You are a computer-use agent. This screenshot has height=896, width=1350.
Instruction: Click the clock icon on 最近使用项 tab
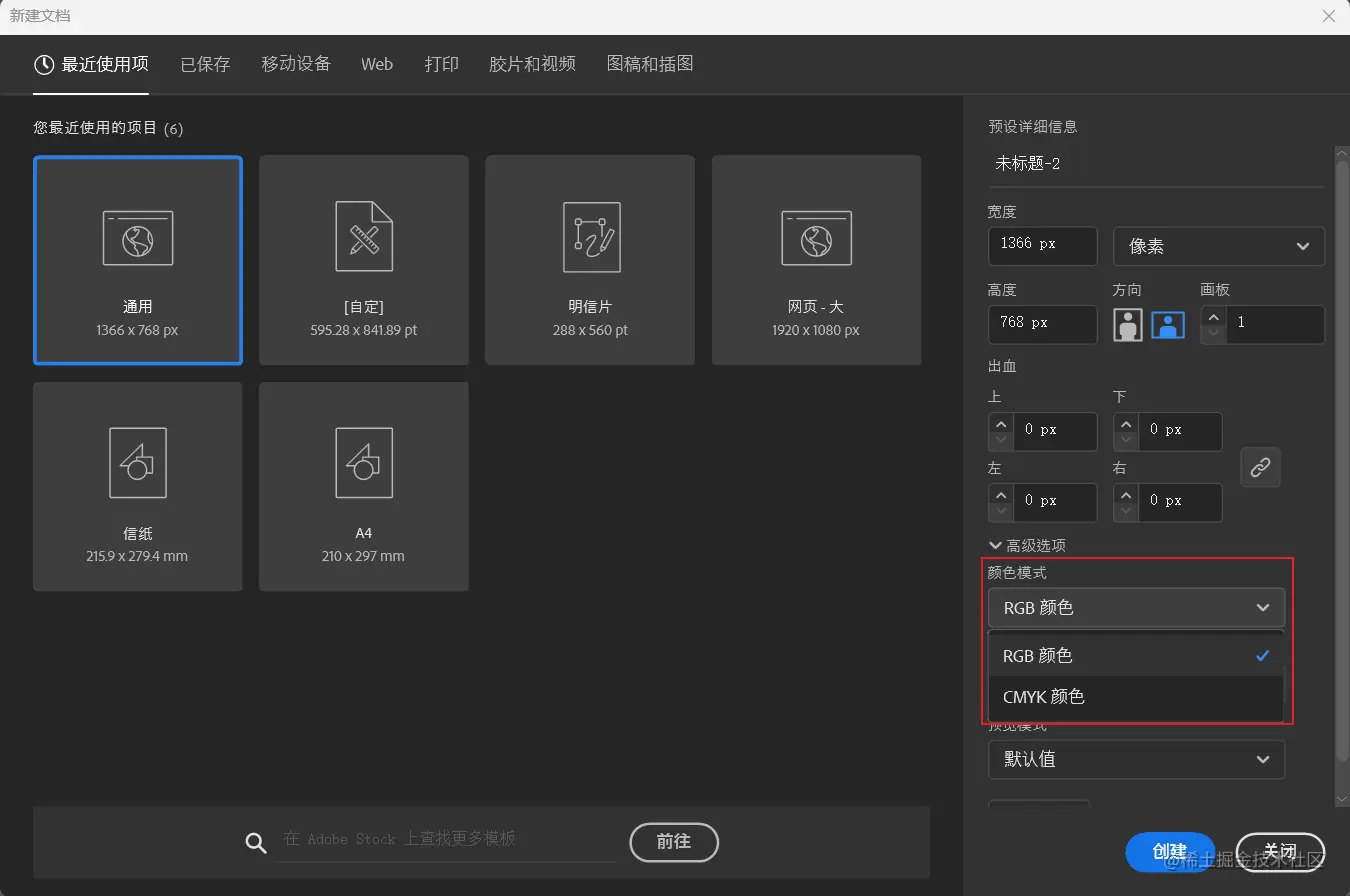[42, 63]
